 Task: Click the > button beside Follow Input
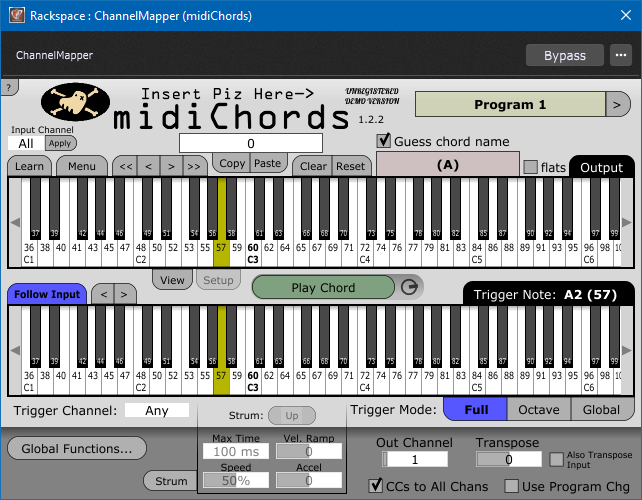[124, 294]
